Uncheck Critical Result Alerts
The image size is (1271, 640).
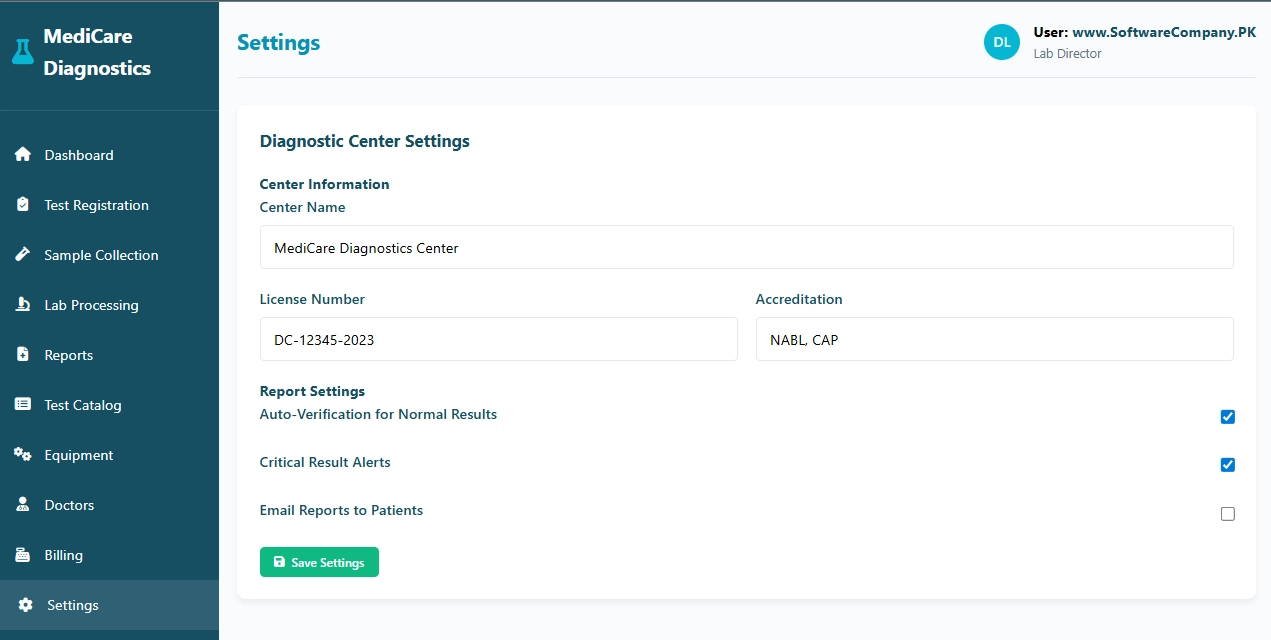pyautogui.click(x=1227, y=465)
